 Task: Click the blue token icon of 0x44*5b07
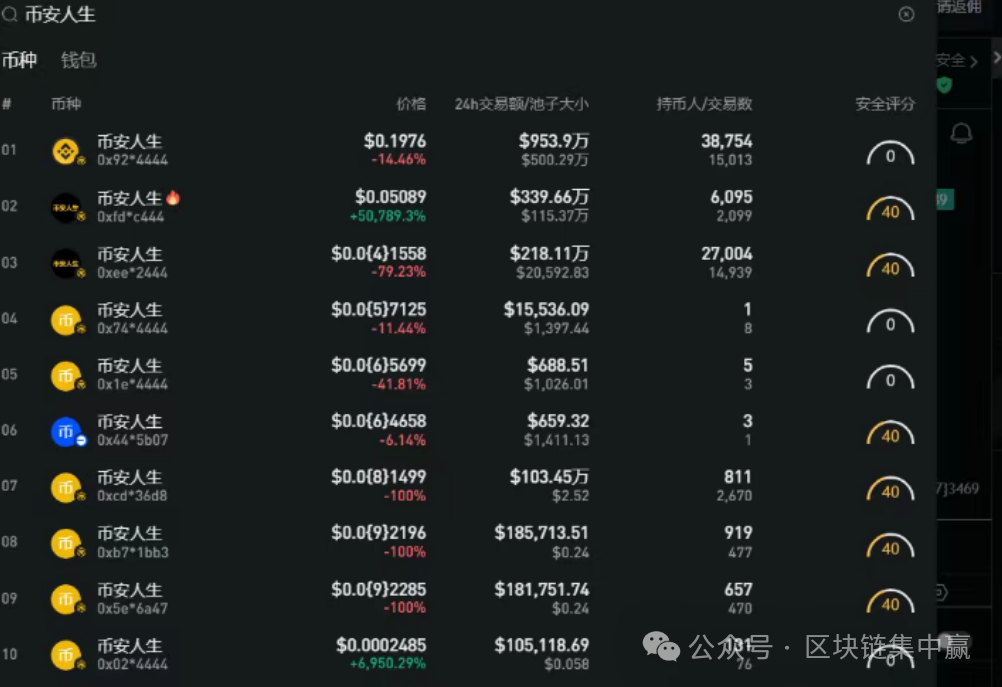(66, 432)
